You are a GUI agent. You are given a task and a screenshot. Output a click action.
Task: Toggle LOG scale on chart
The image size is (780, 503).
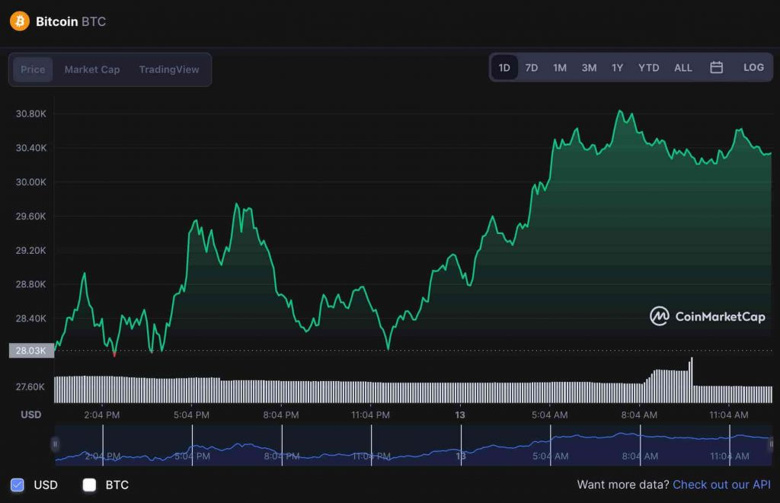coord(753,68)
